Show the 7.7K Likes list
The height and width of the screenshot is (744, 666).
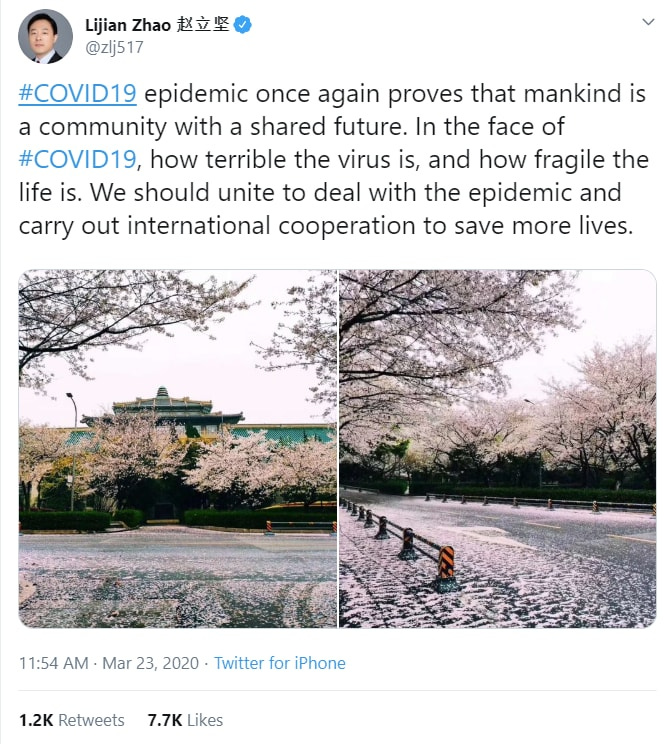coord(185,720)
